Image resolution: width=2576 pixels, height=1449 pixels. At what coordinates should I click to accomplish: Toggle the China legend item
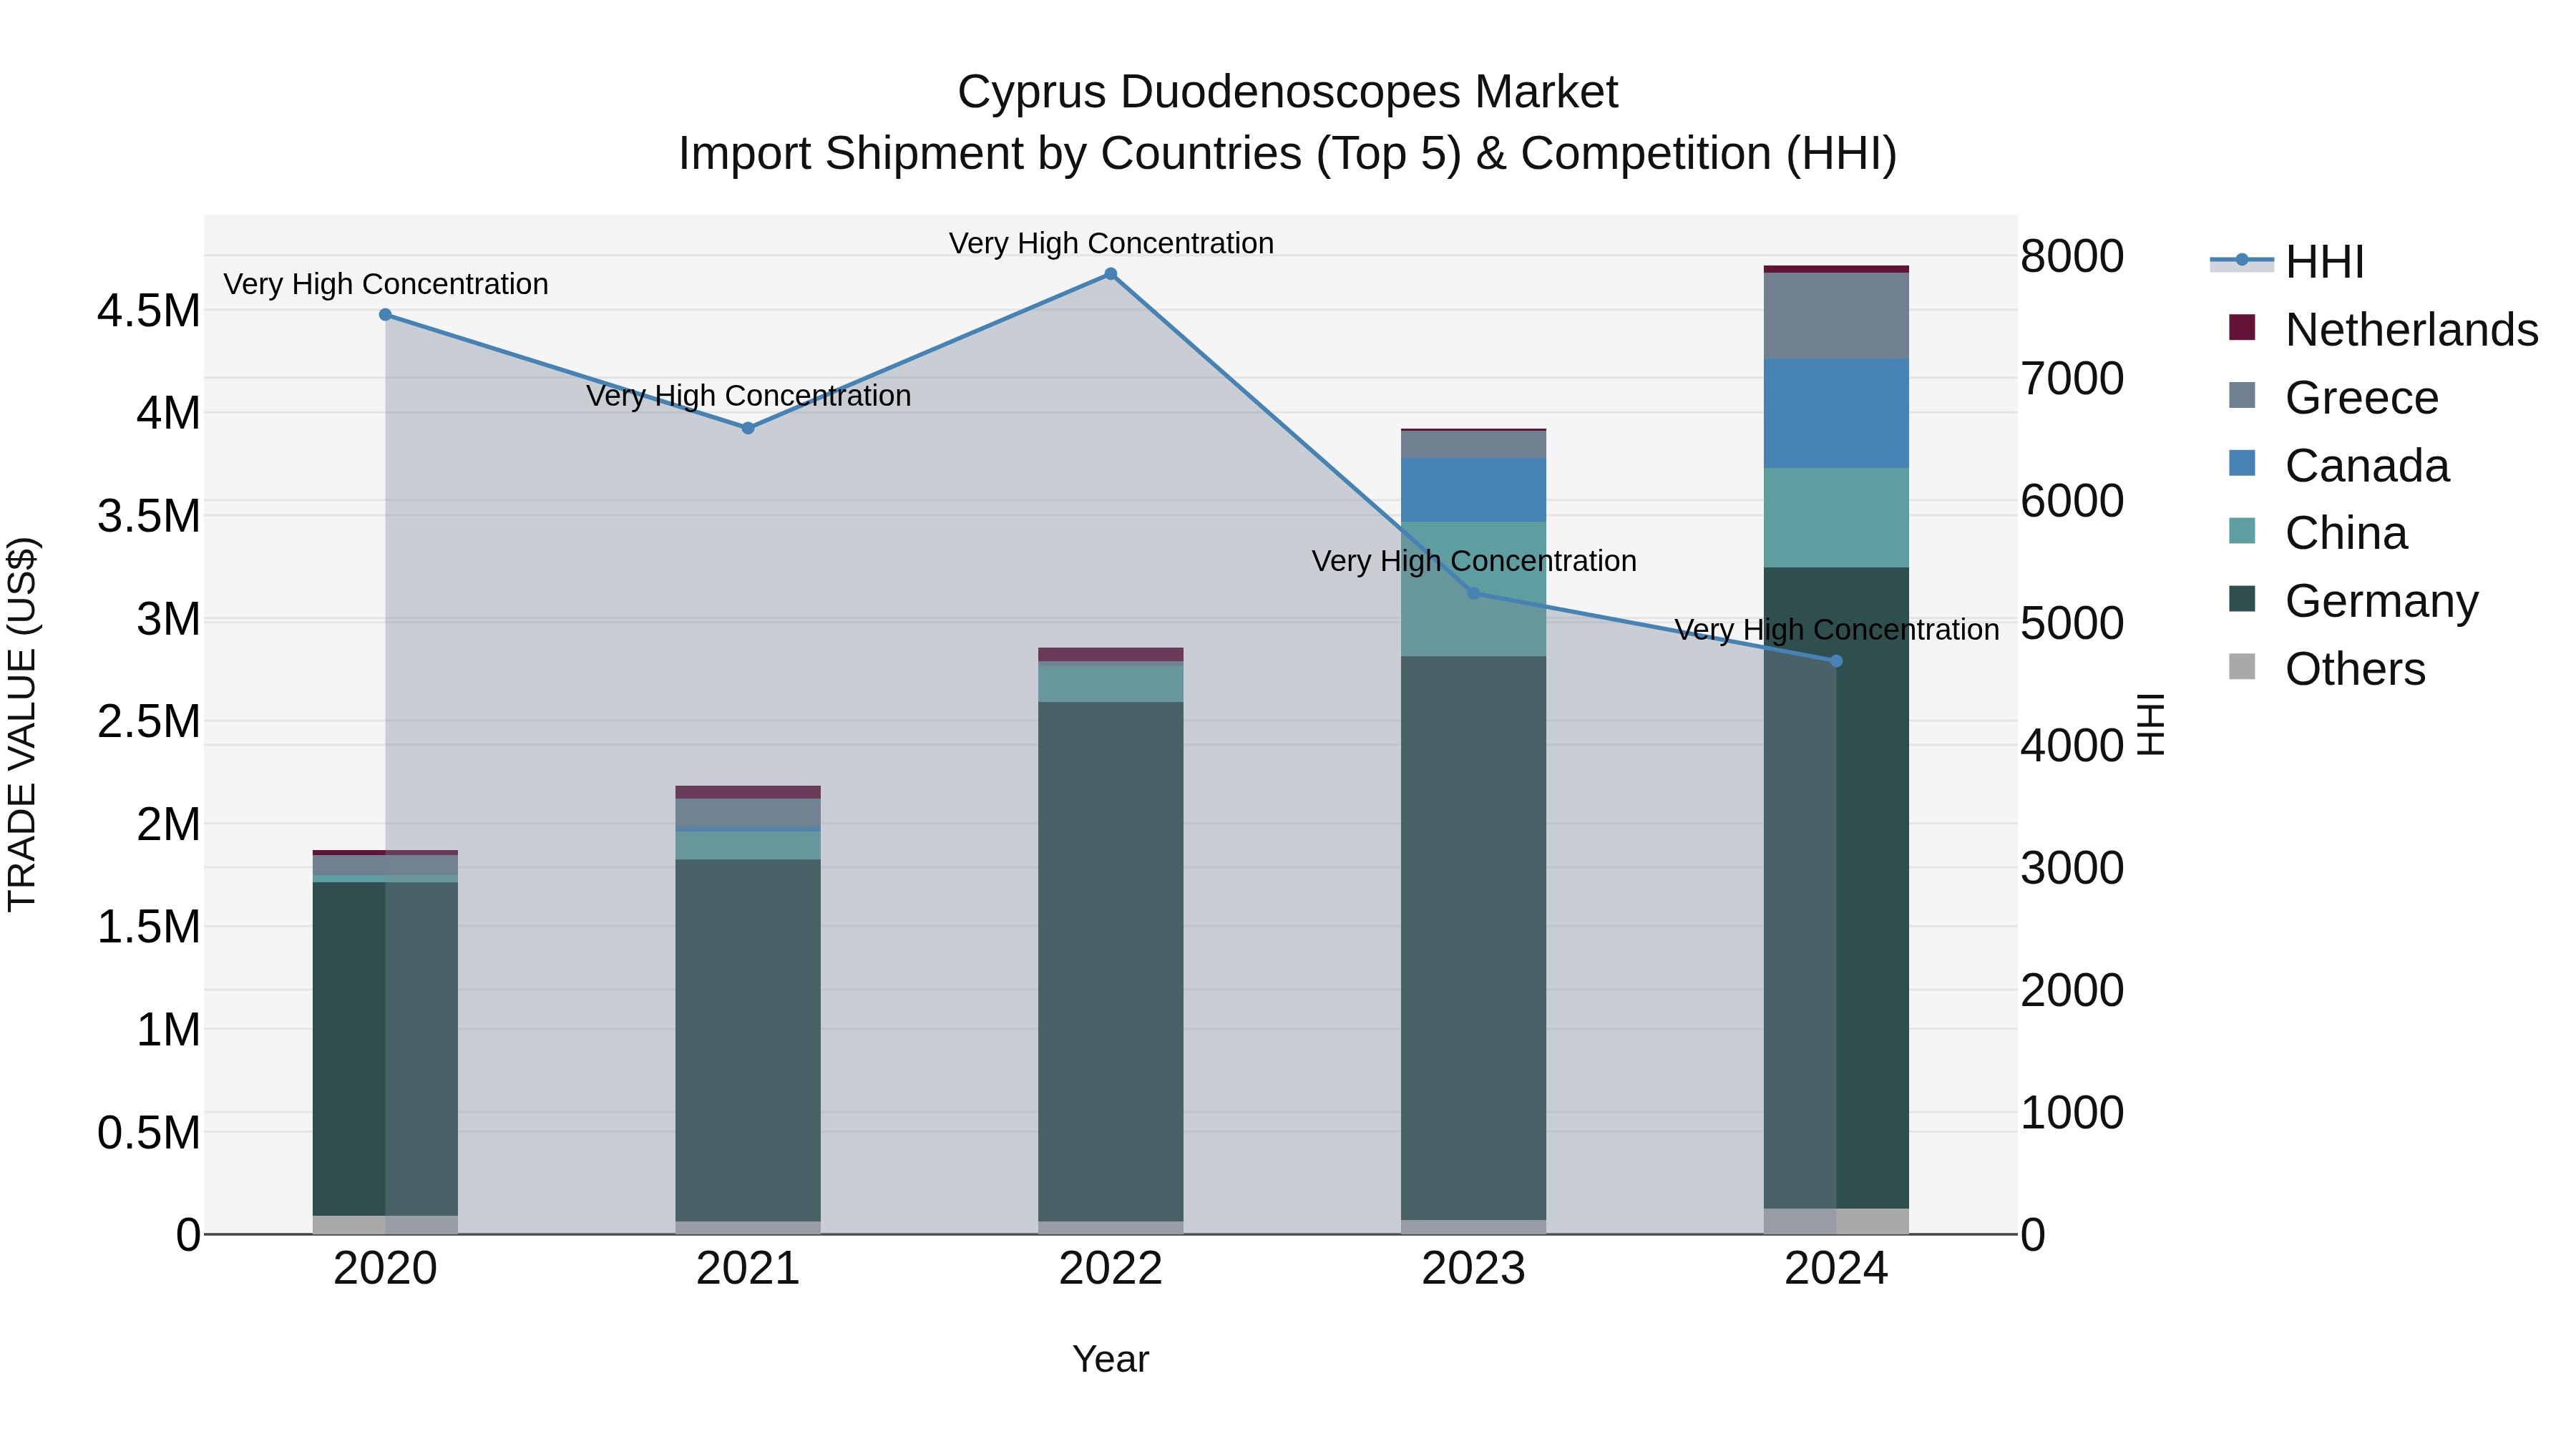(x=2318, y=533)
